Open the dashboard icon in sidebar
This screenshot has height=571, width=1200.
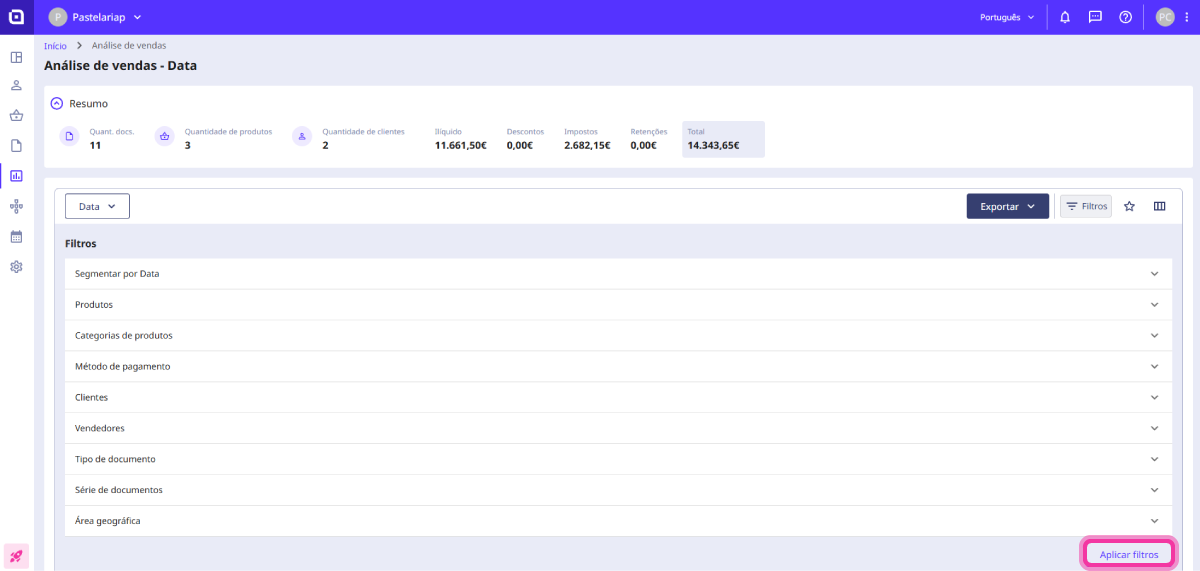[x=16, y=57]
